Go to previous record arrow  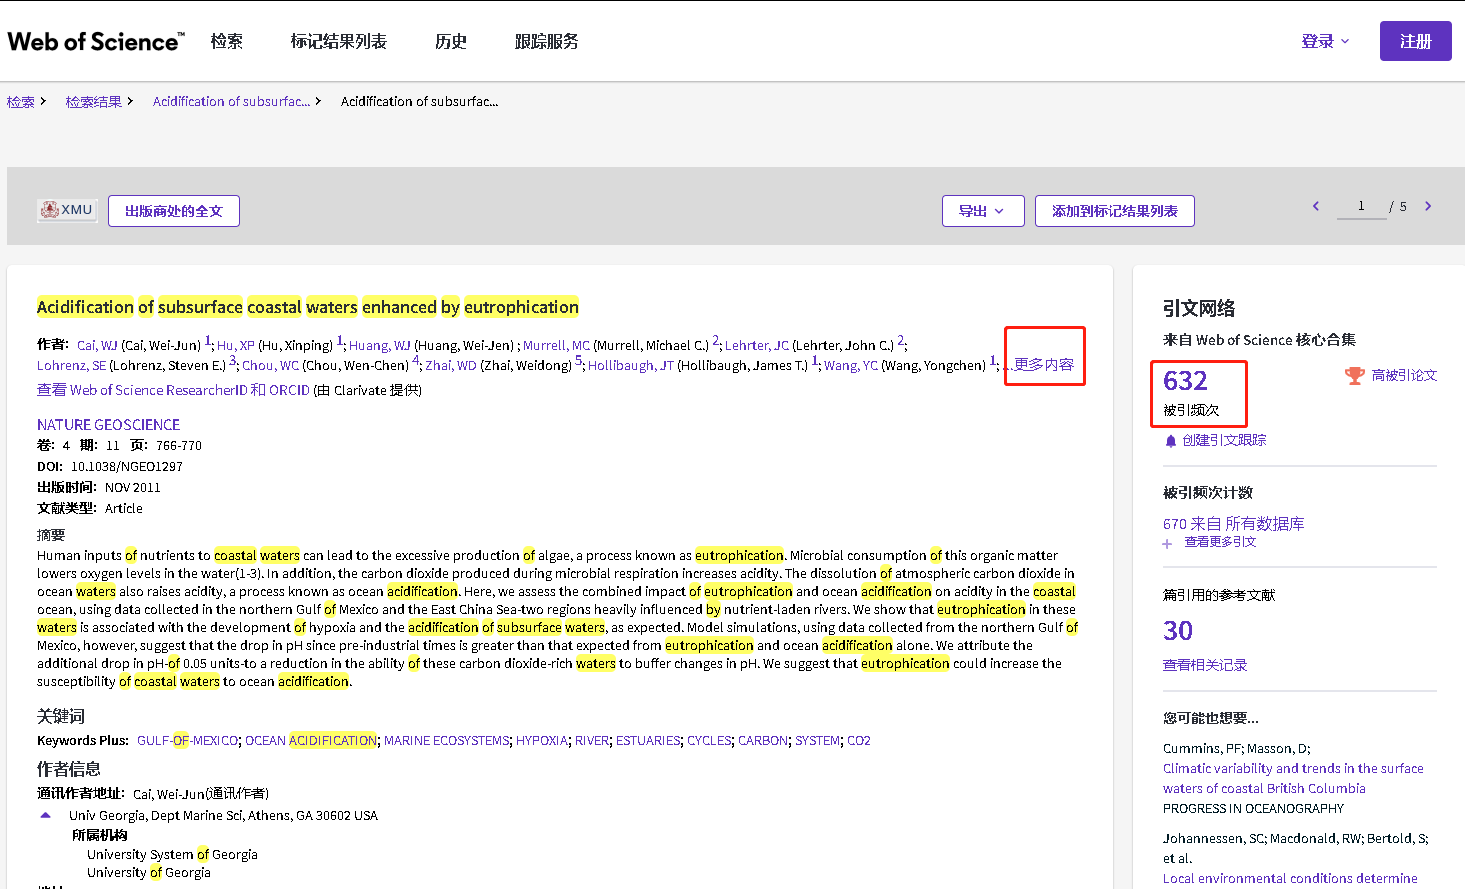click(1316, 206)
